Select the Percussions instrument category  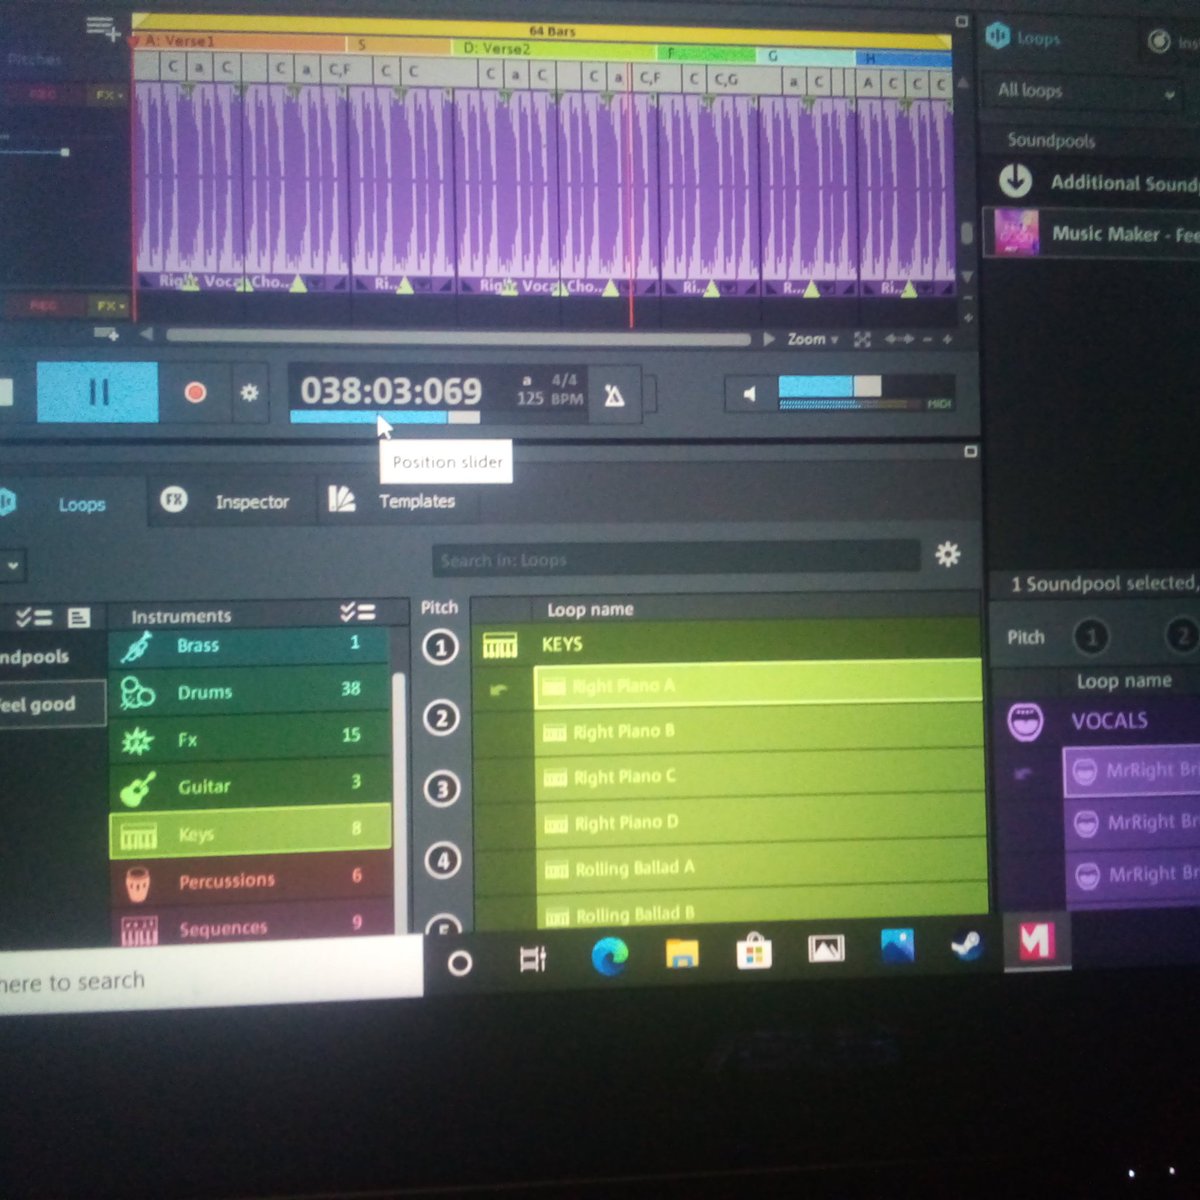pyautogui.click(x=250, y=880)
